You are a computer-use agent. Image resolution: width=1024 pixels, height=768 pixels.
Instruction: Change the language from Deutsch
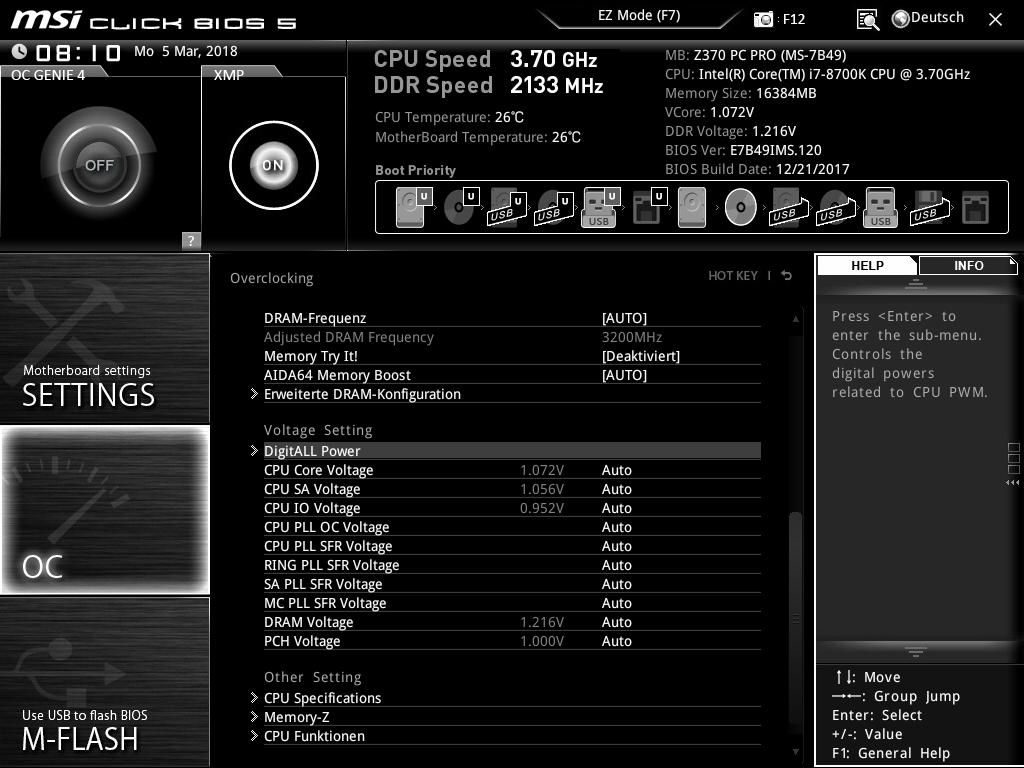937,18
